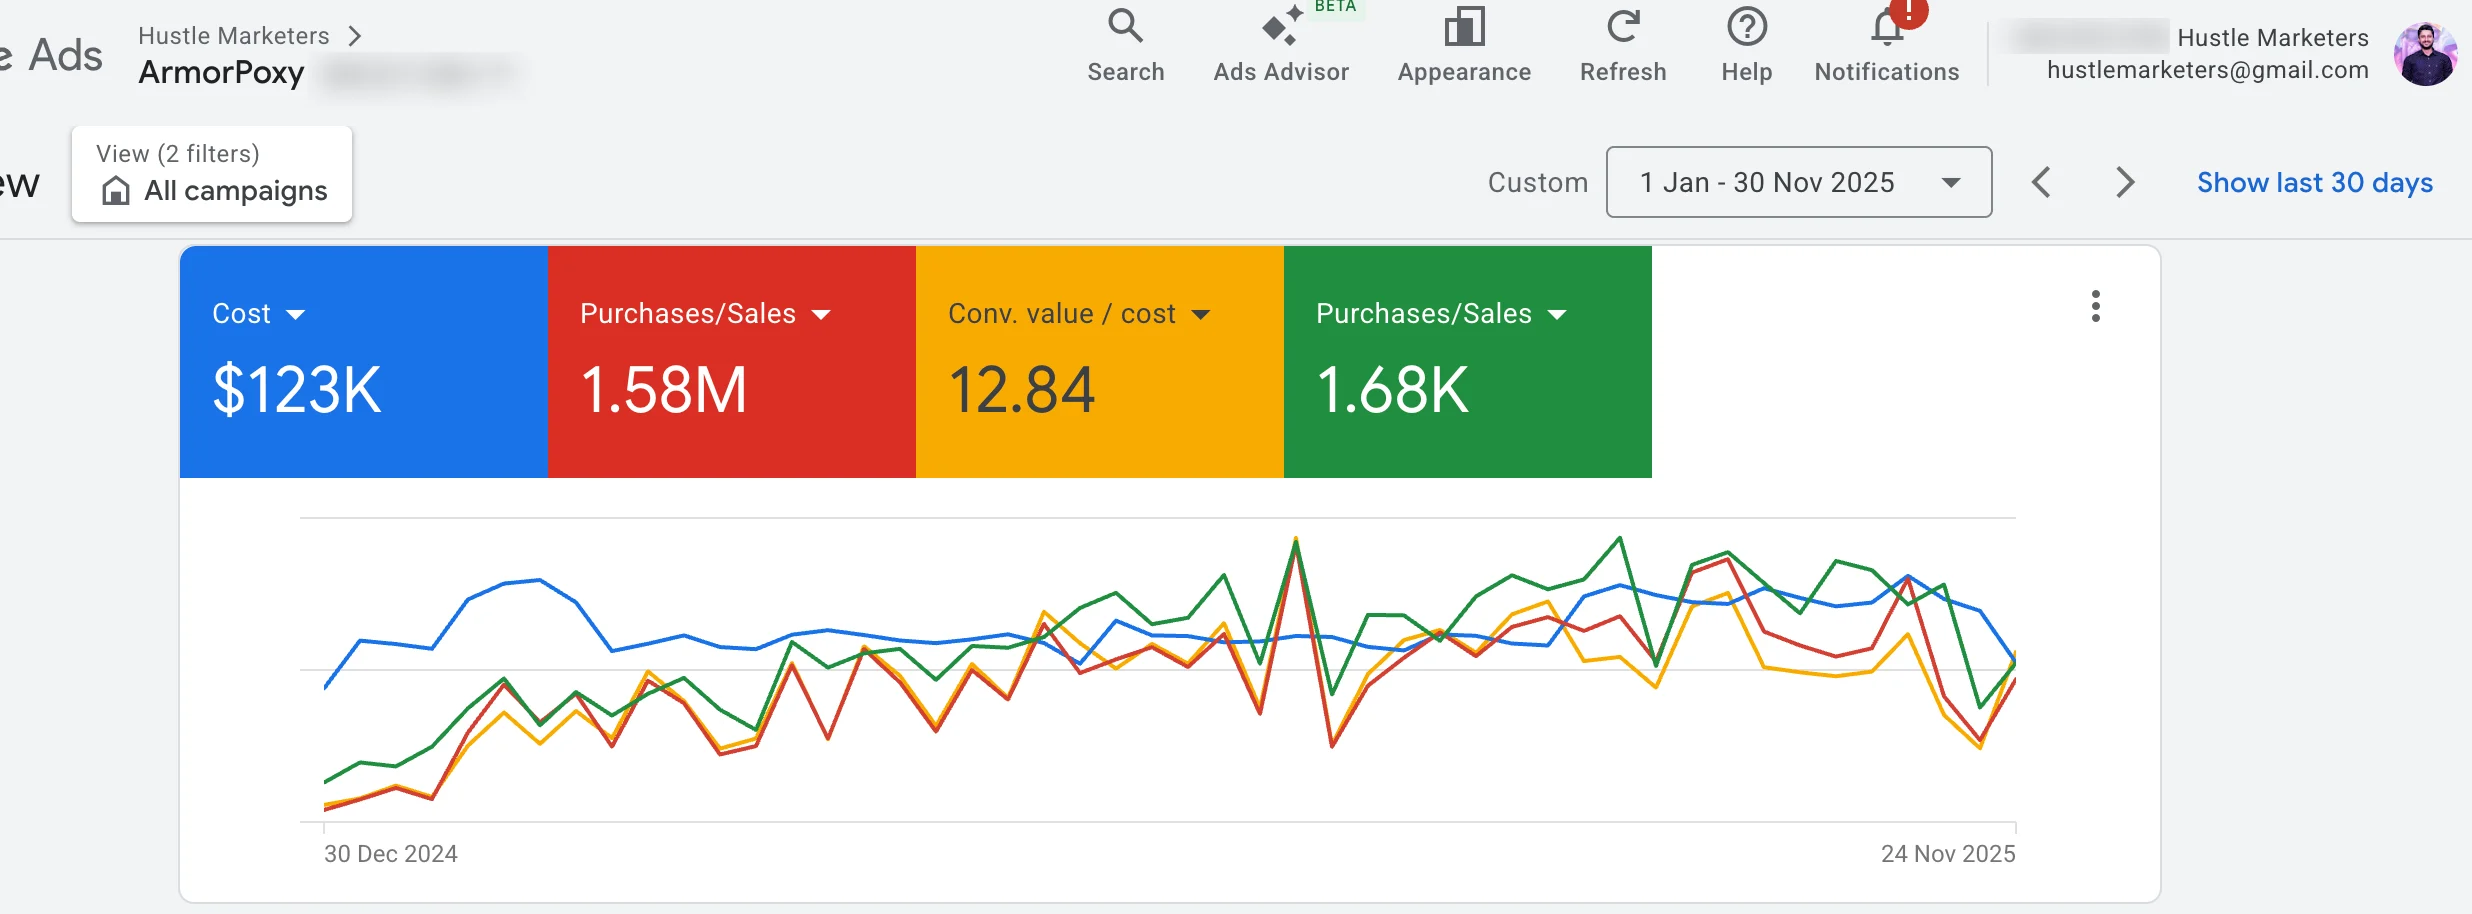Image resolution: width=2472 pixels, height=914 pixels.
Task: Open the View (2 filters) selector
Action: click(212, 173)
